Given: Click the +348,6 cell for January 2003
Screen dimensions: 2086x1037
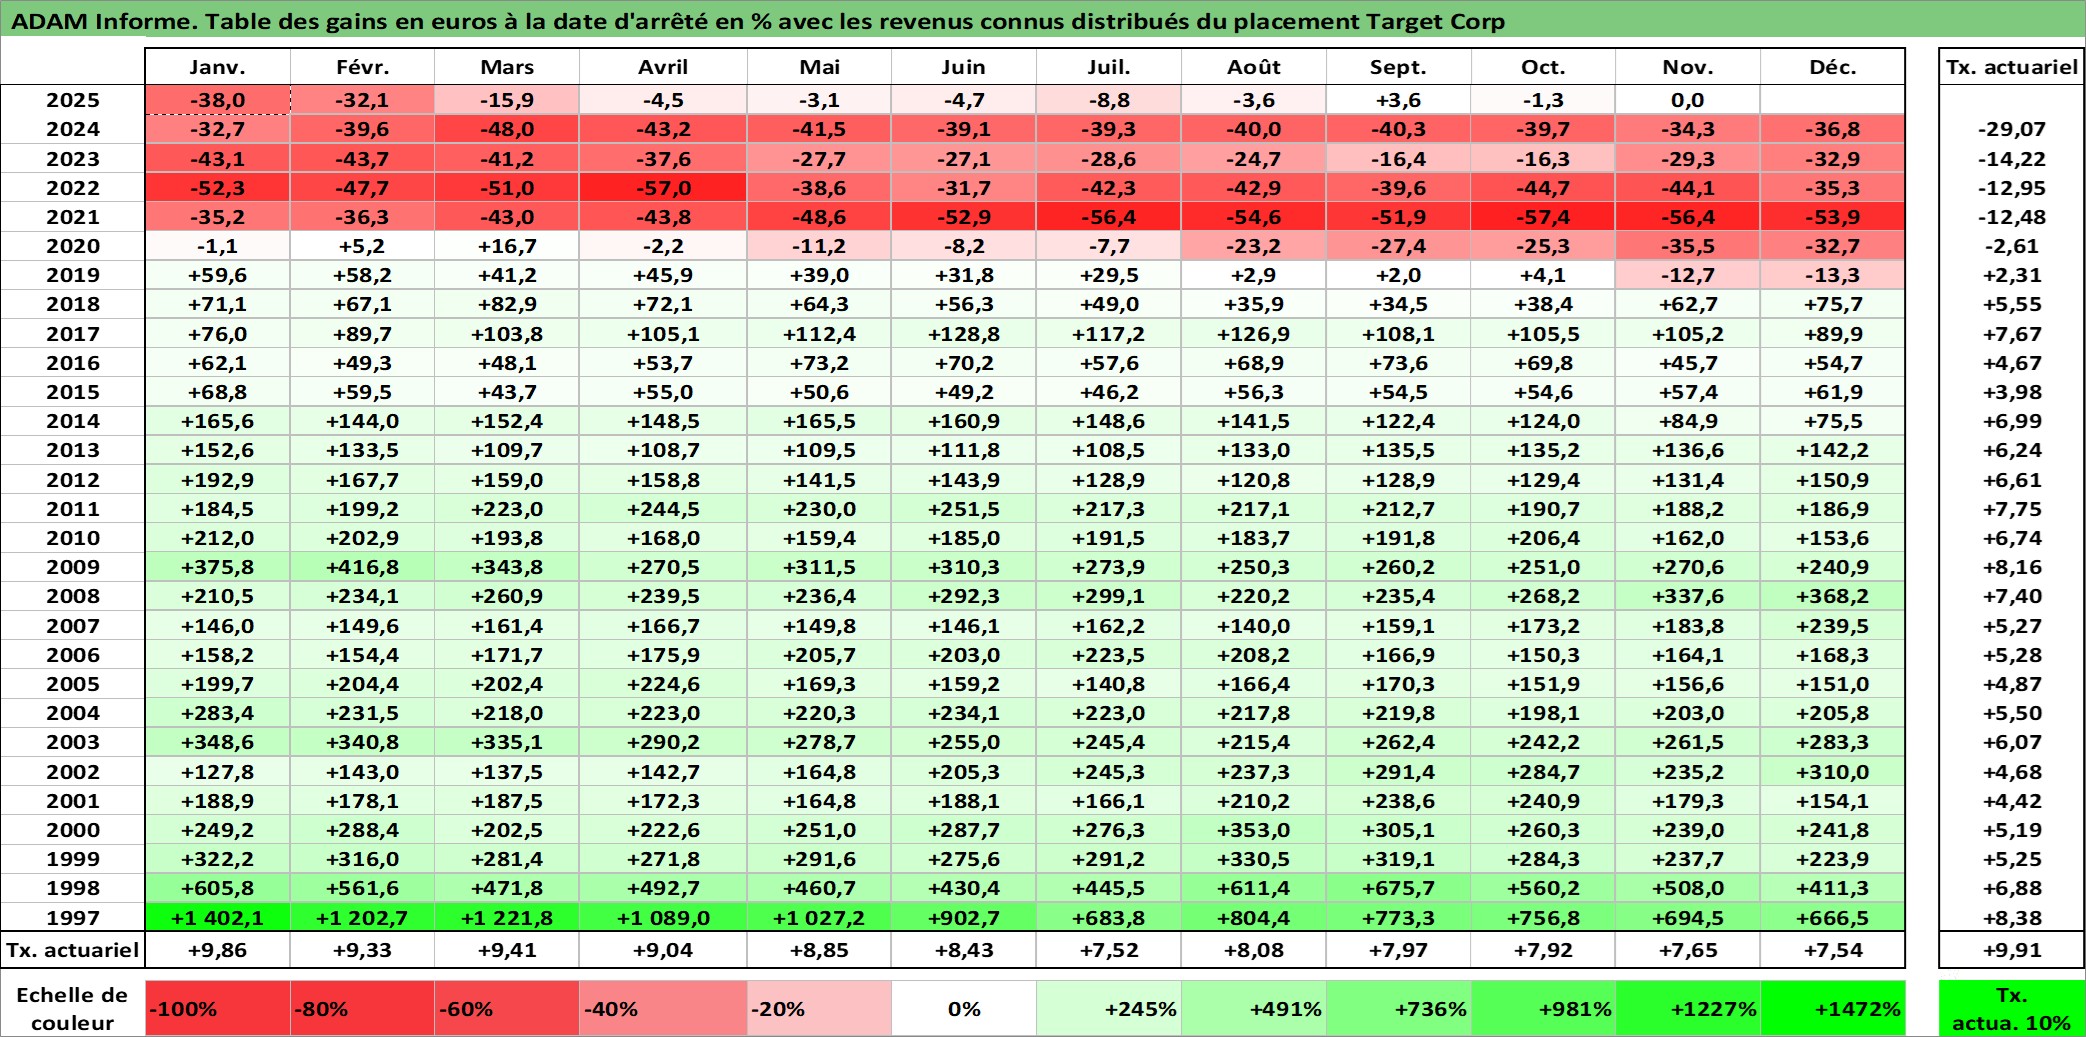Looking at the screenshot, I should (217, 742).
